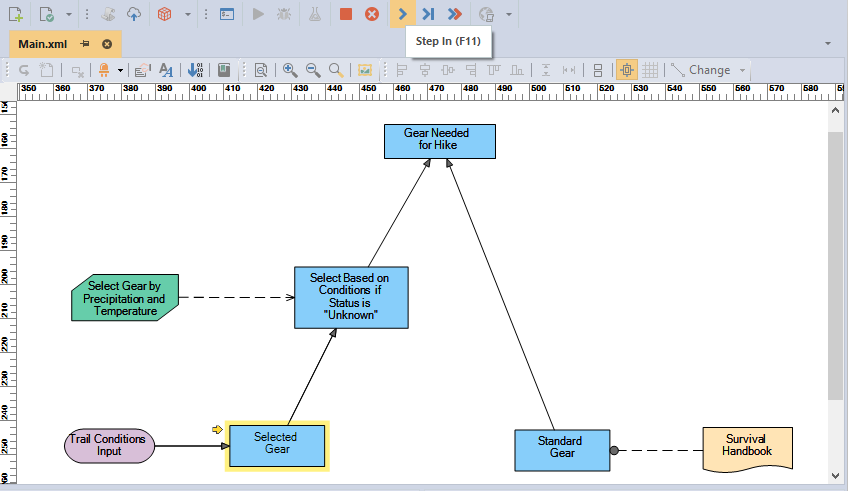This screenshot has height=491, width=848.
Task: Click the red cube package icon
Action: pyautogui.click(x=164, y=14)
